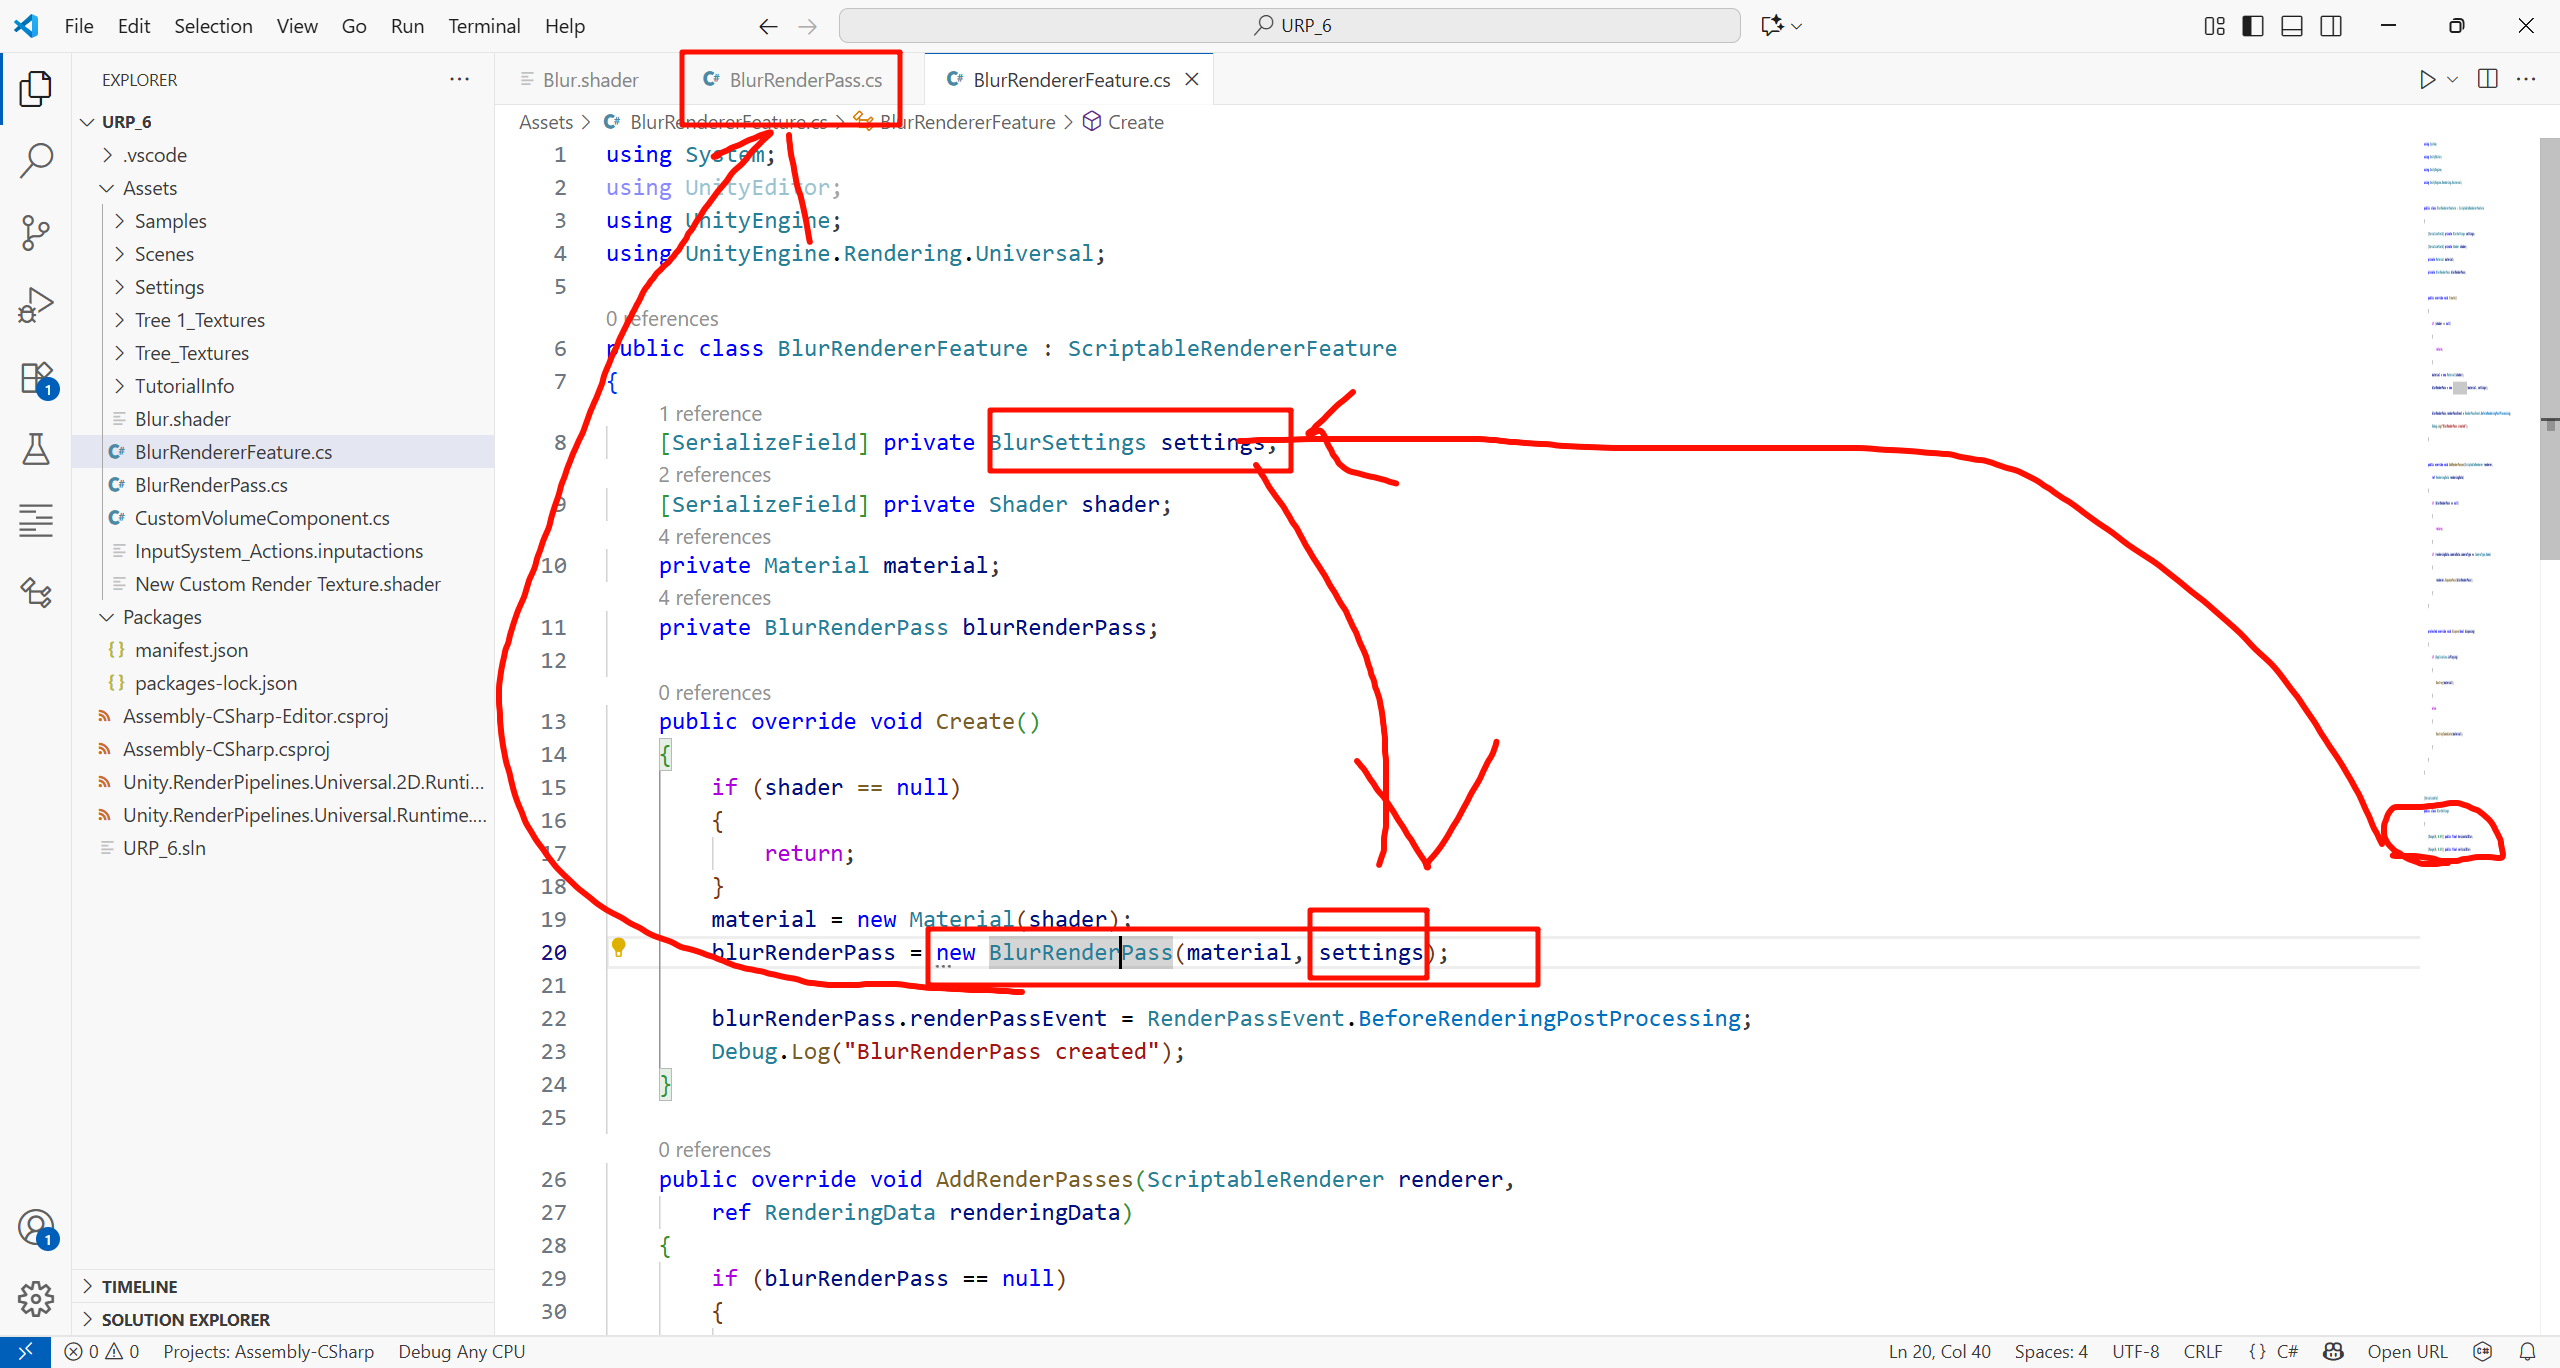
Task: Open the Terminal menu
Action: pyautogui.click(x=484, y=26)
